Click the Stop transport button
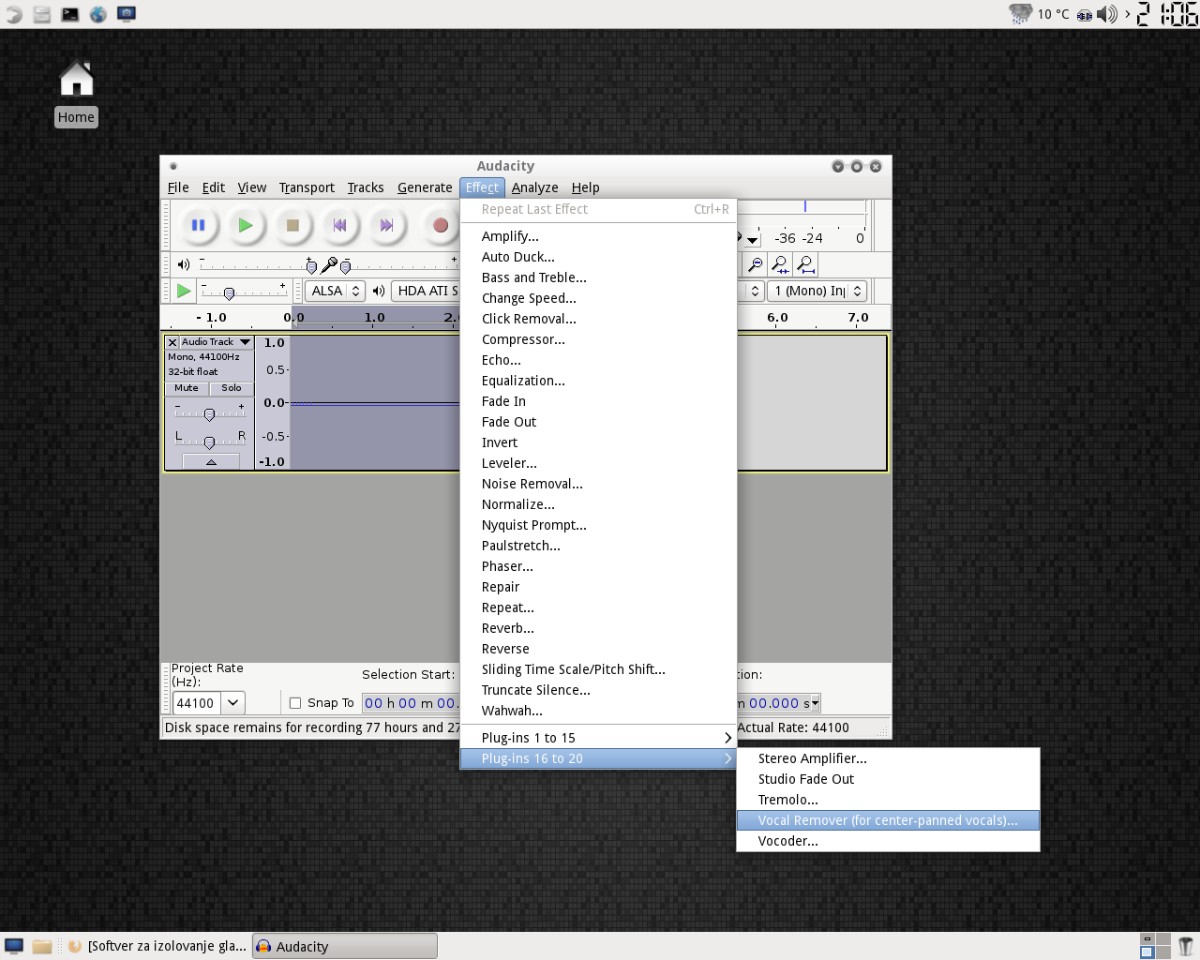This screenshot has height=960, width=1200. pos(292,225)
